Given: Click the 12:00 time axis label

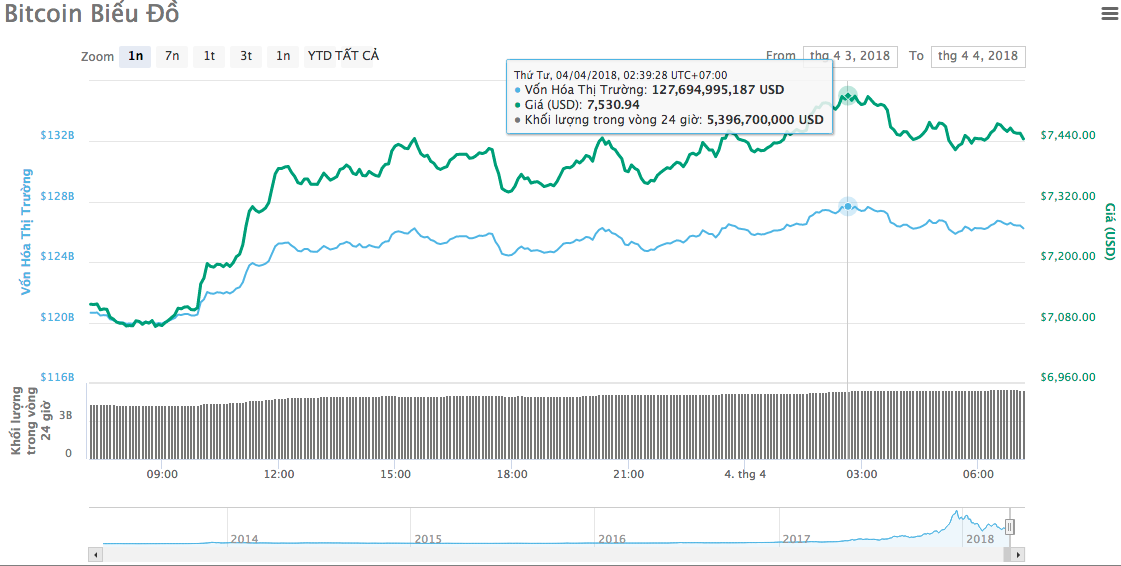Looking at the screenshot, I should (x=279, y=474).
